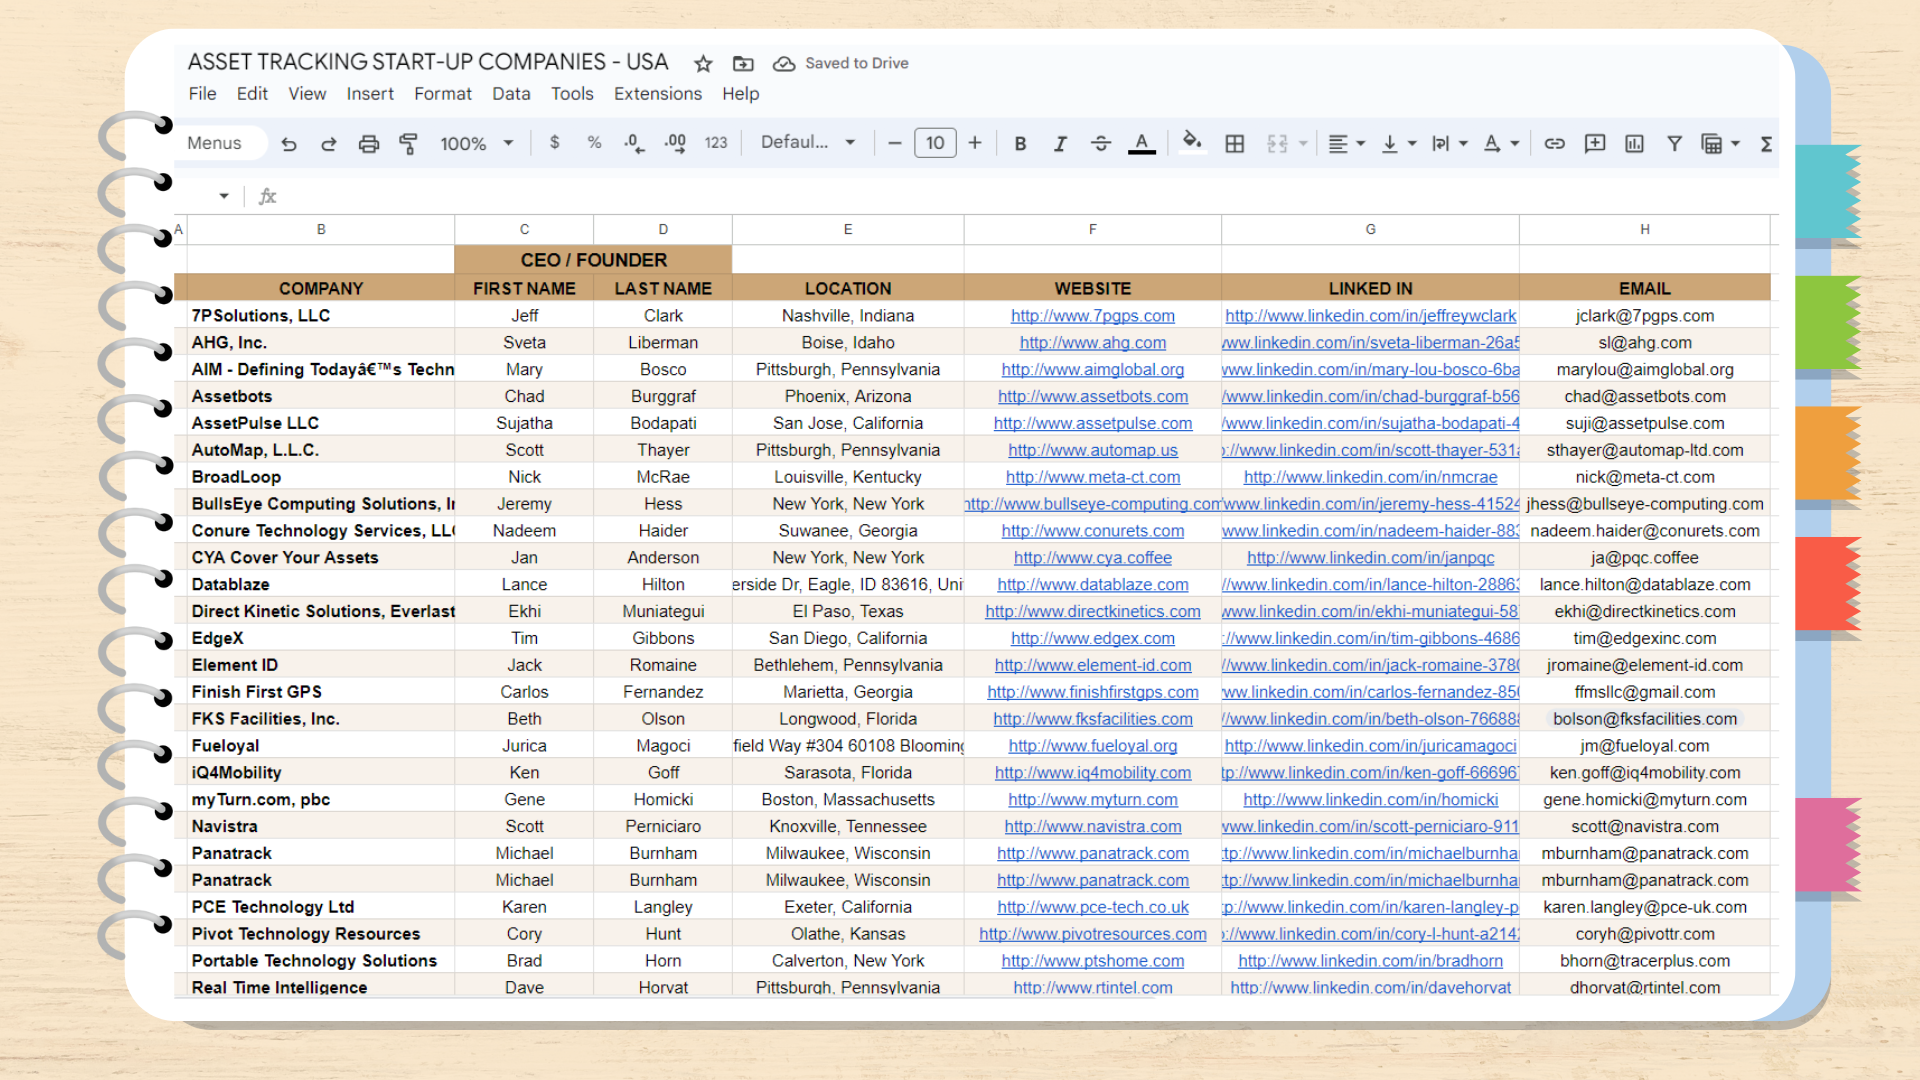Toggle bold formatting

click(1020, 144)
